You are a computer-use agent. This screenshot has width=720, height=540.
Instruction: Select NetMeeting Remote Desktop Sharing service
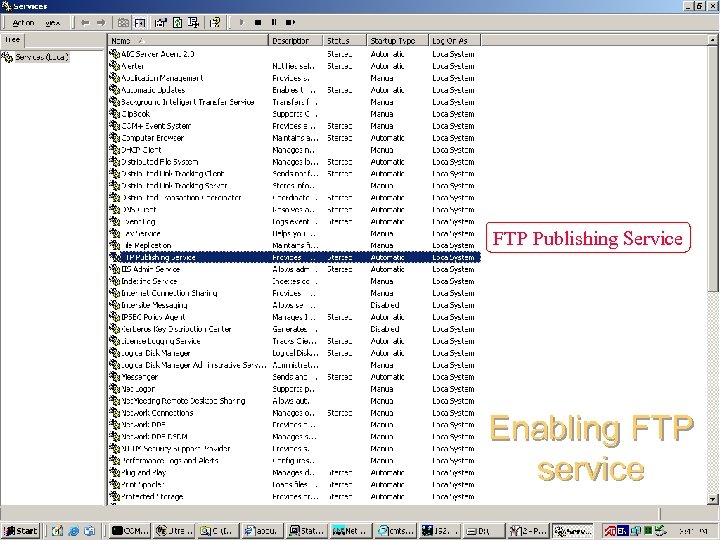click(x=295, y=401)
